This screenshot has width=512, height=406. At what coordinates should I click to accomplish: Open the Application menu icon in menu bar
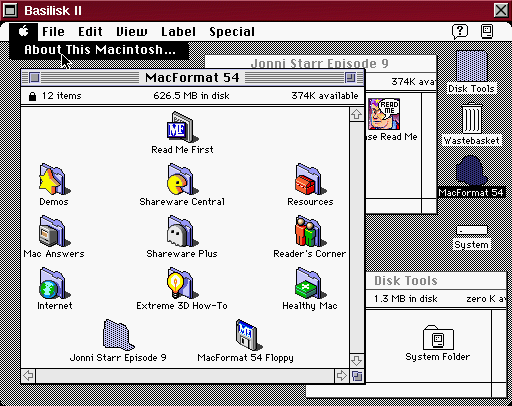(x=487, y=32)
